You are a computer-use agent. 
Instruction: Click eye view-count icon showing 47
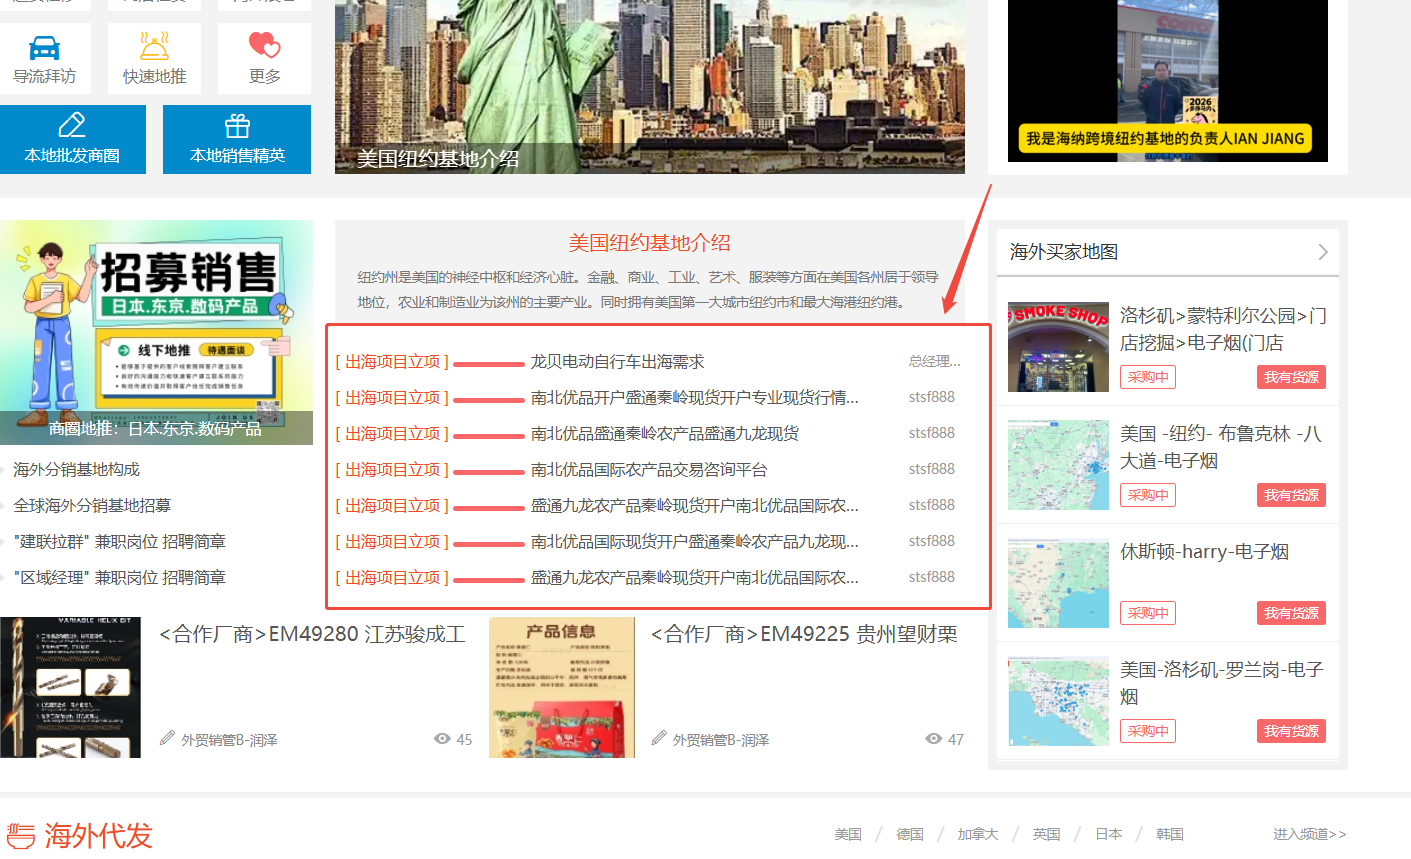(x=934, y=739)
